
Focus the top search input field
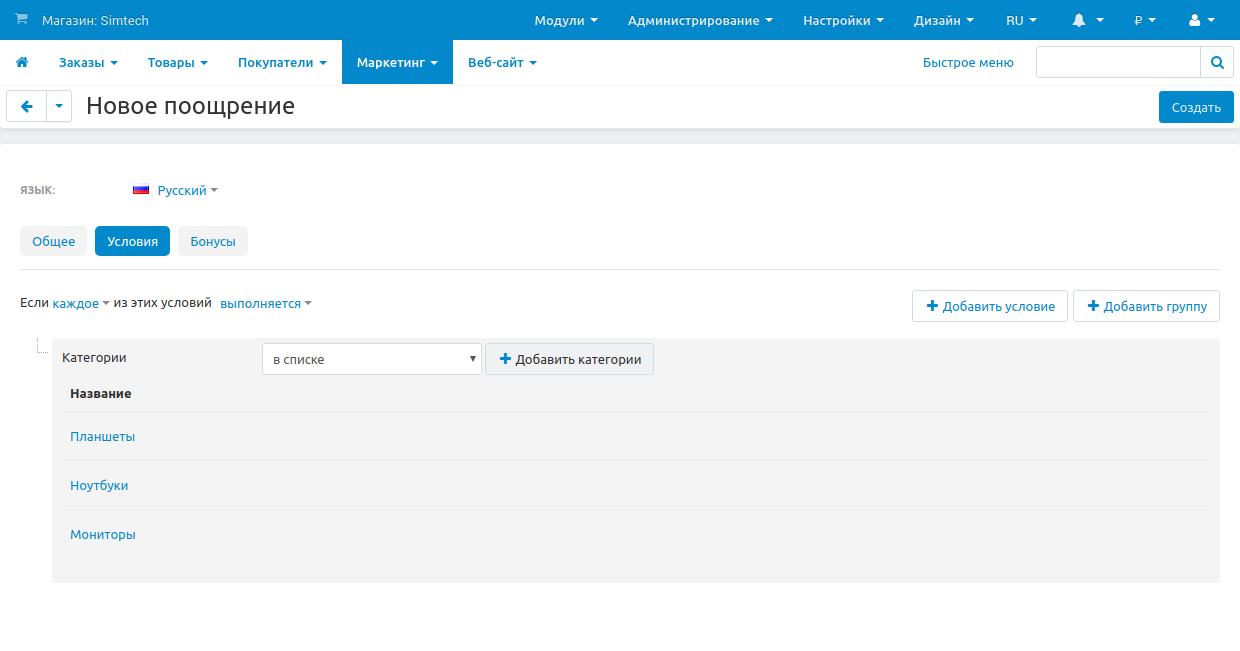1118,62
